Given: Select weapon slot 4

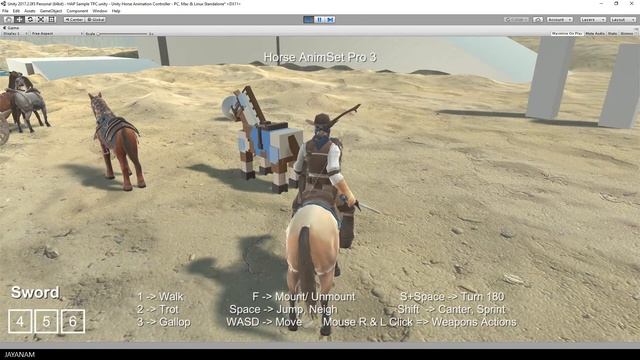Looking at the screenshot, I should (x=20, y=321).
